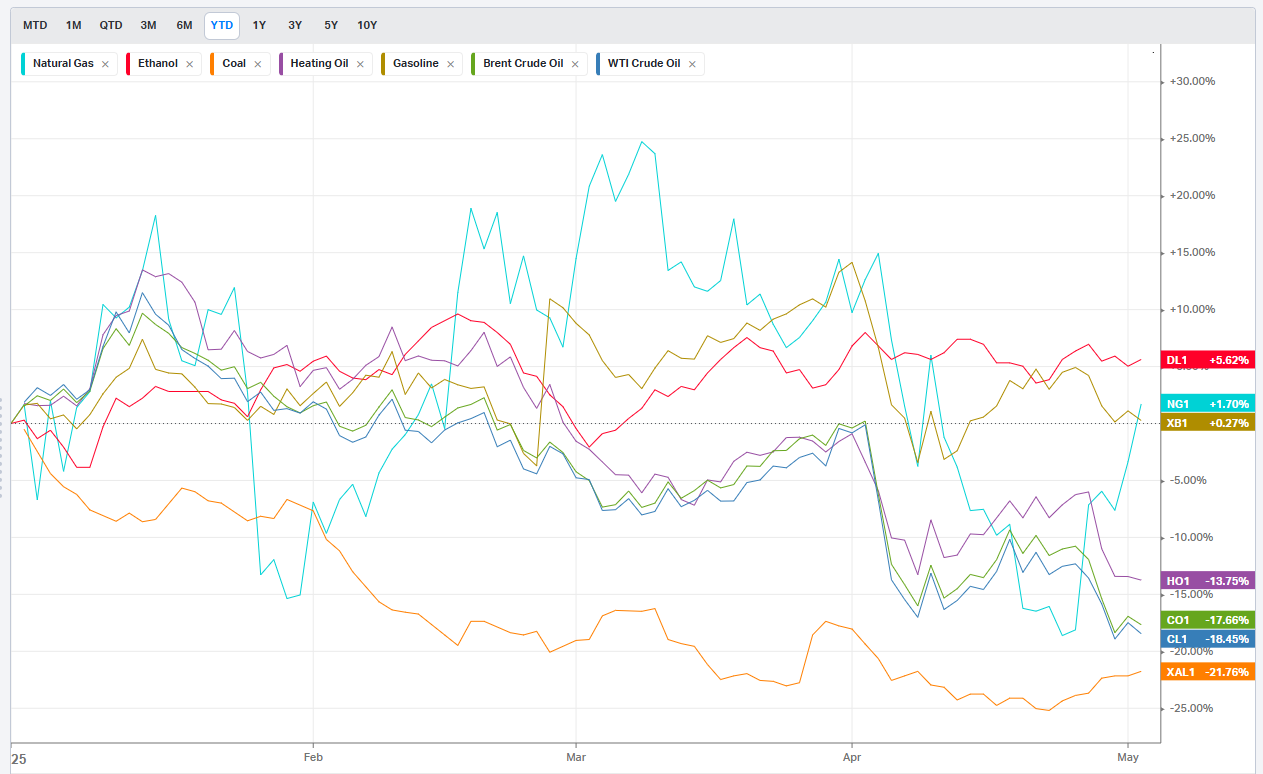Image resolution: width=1263 pixels, height=774 pixels.
Task: Click the +25.00% axis value
Action: [x=1192, y=139]
